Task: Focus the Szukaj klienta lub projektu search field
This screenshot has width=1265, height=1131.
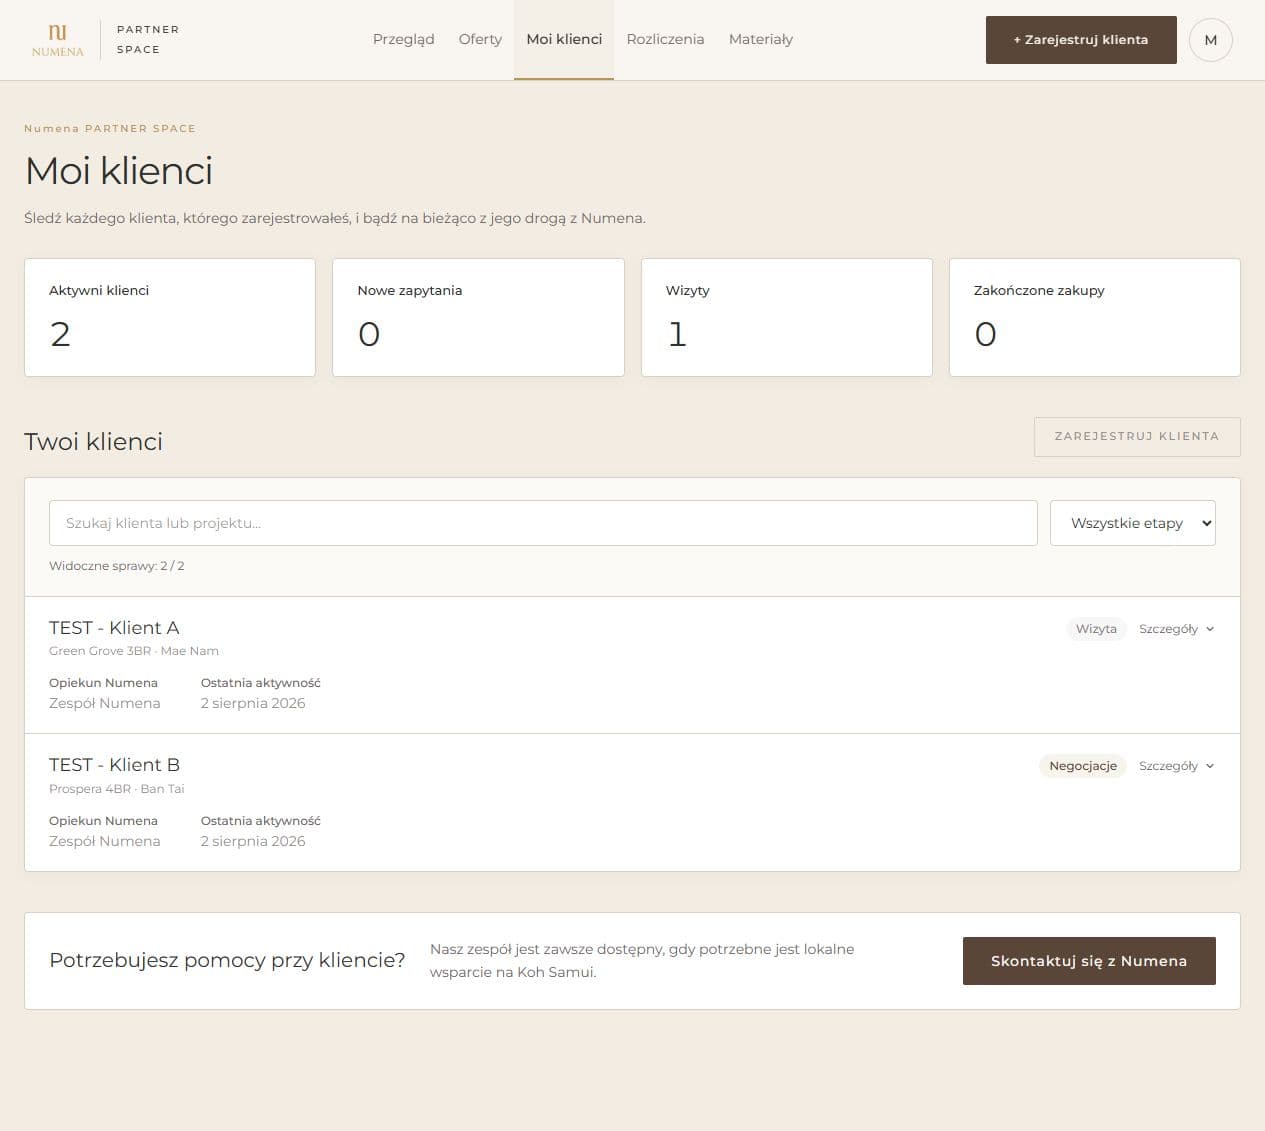Action: tap(543, 523)
